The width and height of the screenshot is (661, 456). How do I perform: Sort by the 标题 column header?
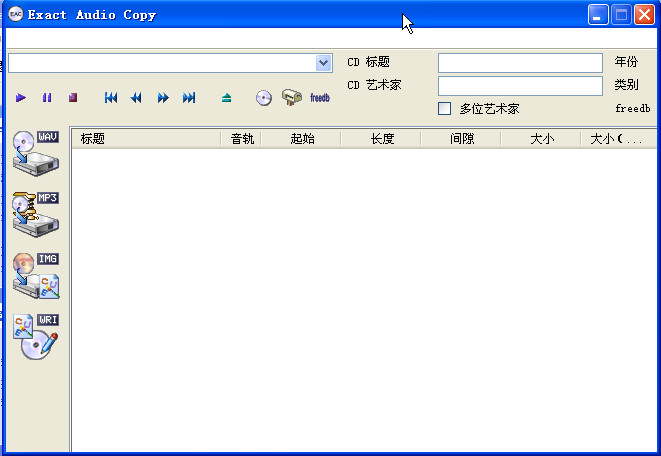pos(146,139)
